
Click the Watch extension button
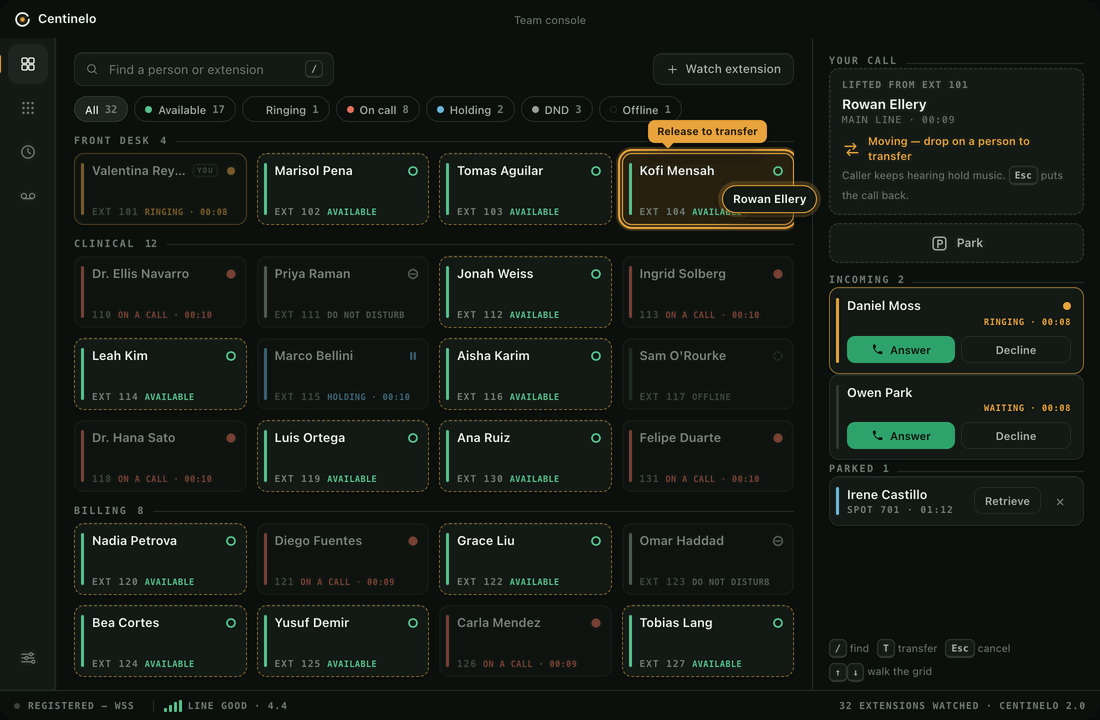pos(723,69)
